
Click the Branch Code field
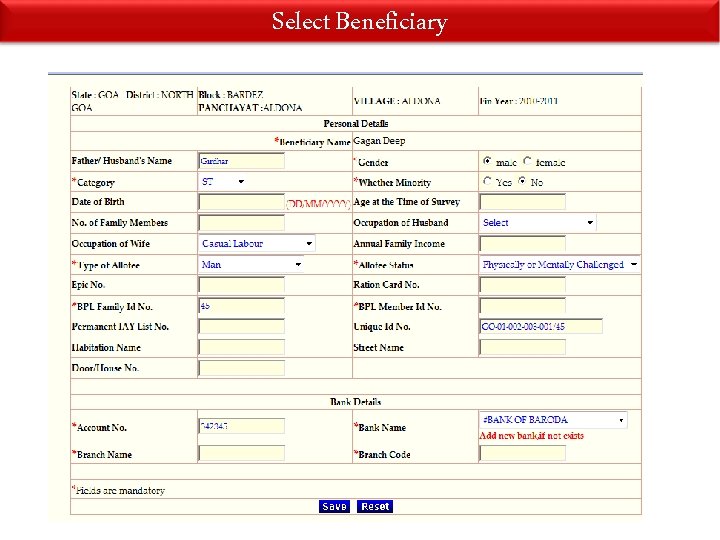[x=523, y=454]
